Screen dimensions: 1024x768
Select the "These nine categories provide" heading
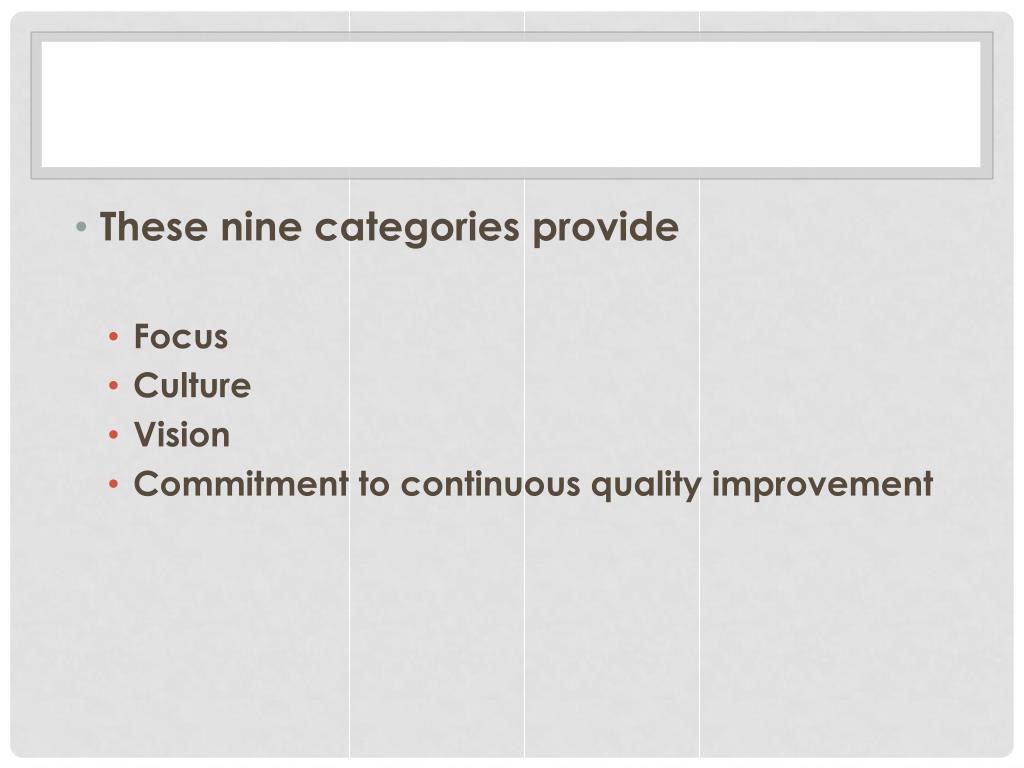[389, 228]
